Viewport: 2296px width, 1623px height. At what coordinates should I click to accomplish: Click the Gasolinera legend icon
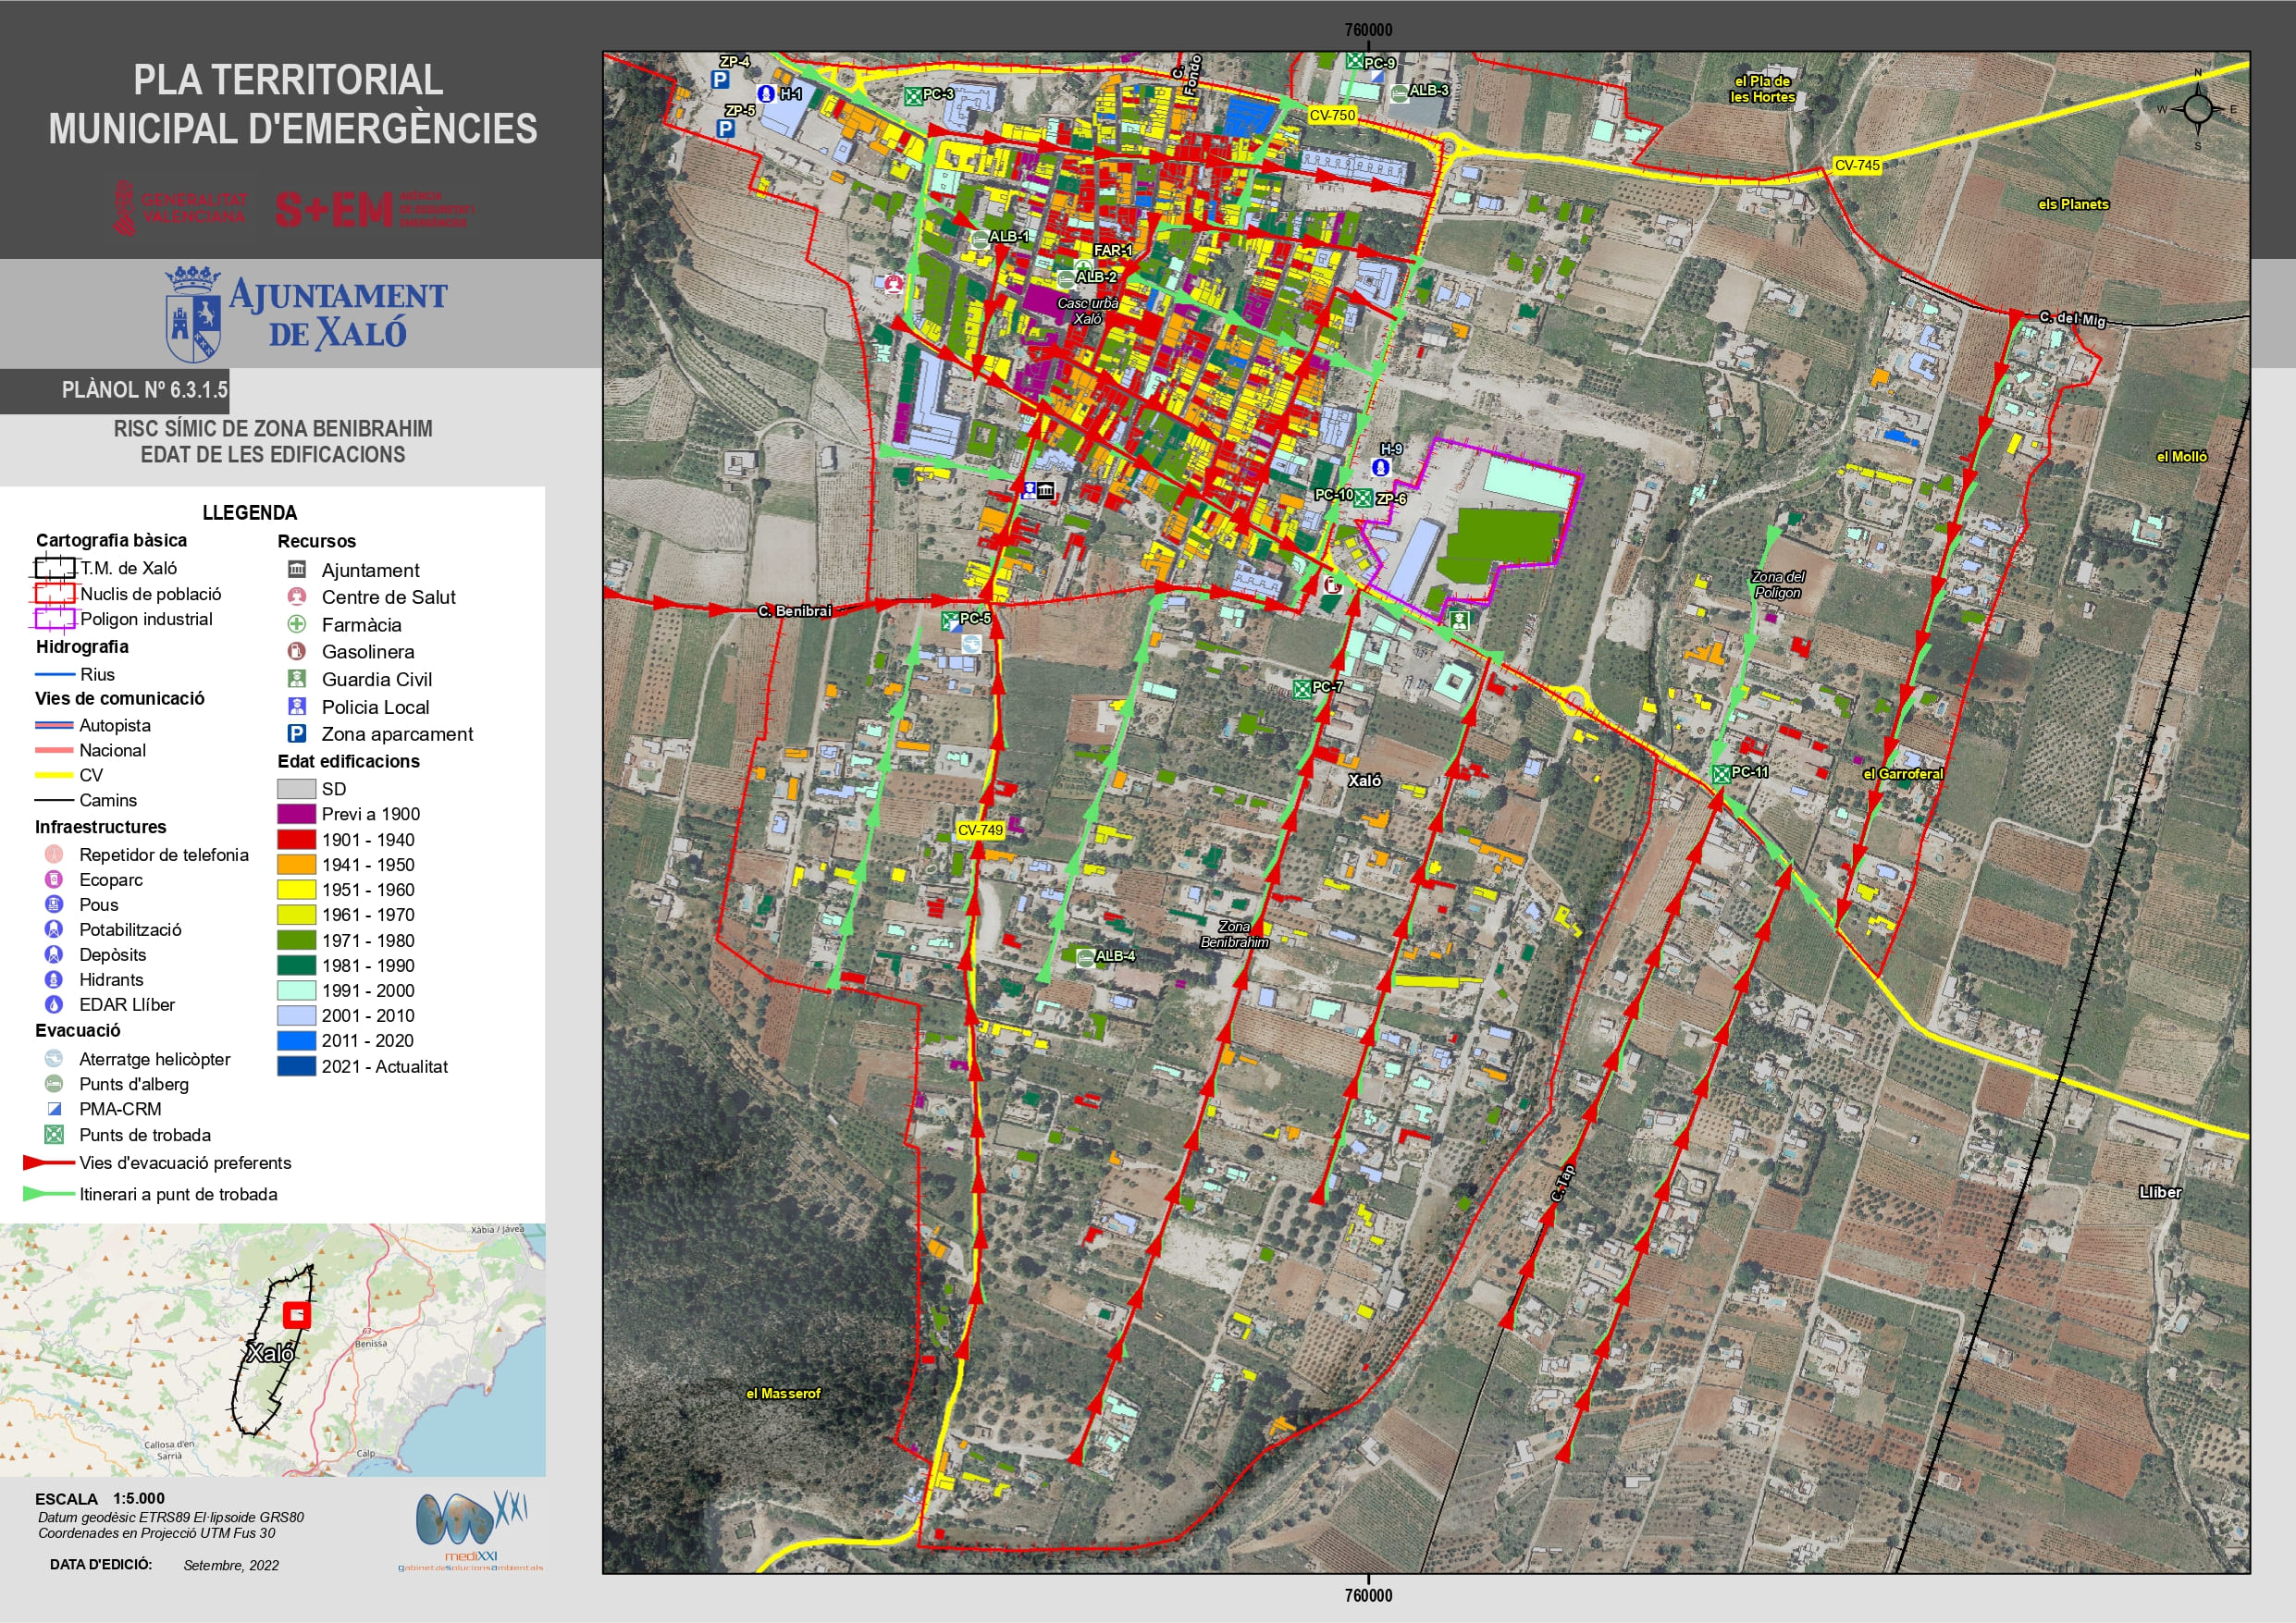(x=297, y=651)
